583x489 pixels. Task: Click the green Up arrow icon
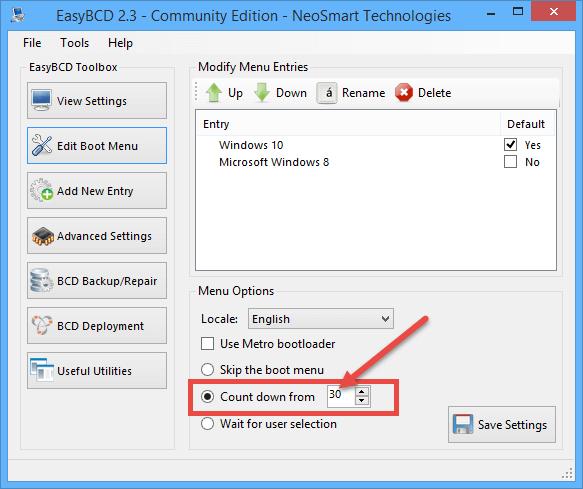point(214,93)
